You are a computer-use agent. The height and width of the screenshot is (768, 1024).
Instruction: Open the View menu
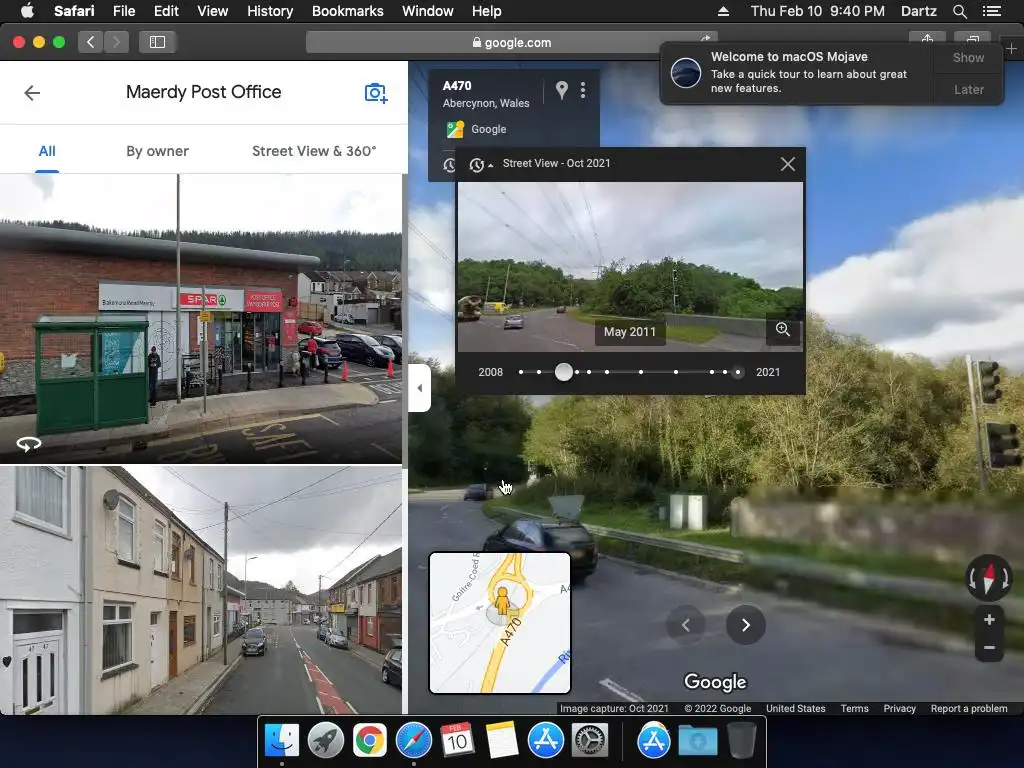[212, 11]
